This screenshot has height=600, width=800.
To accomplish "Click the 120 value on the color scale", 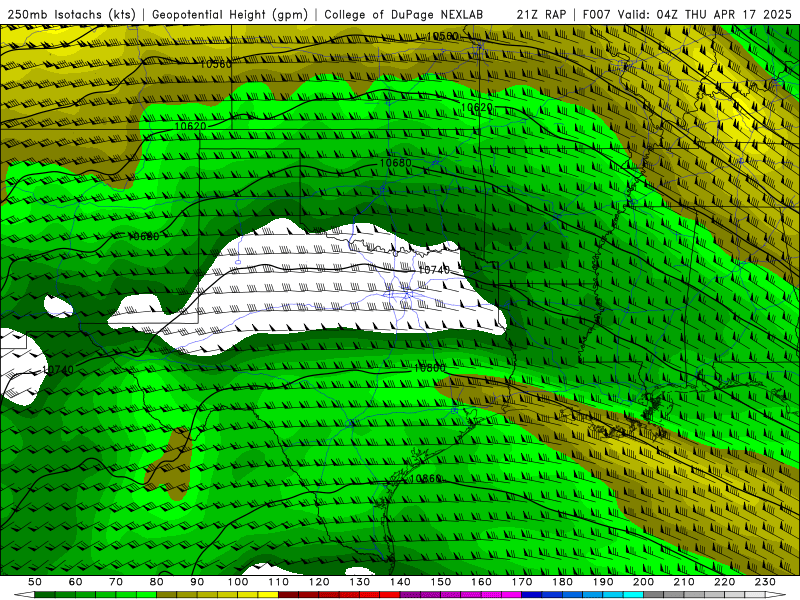I will click(319, 582).
